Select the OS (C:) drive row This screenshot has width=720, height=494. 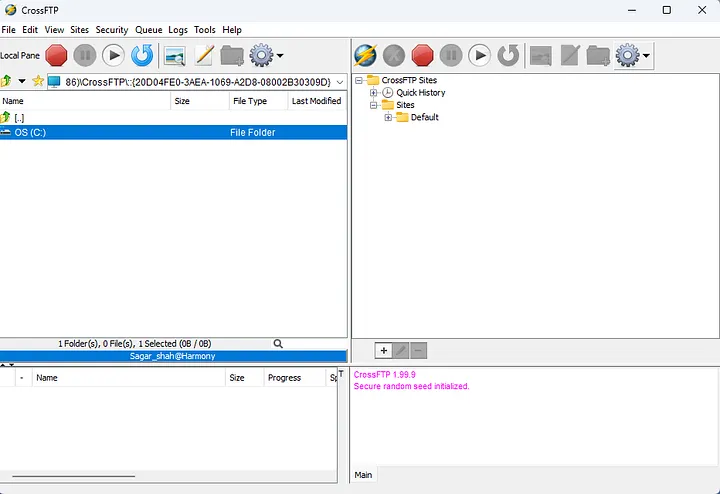[174, 132]
